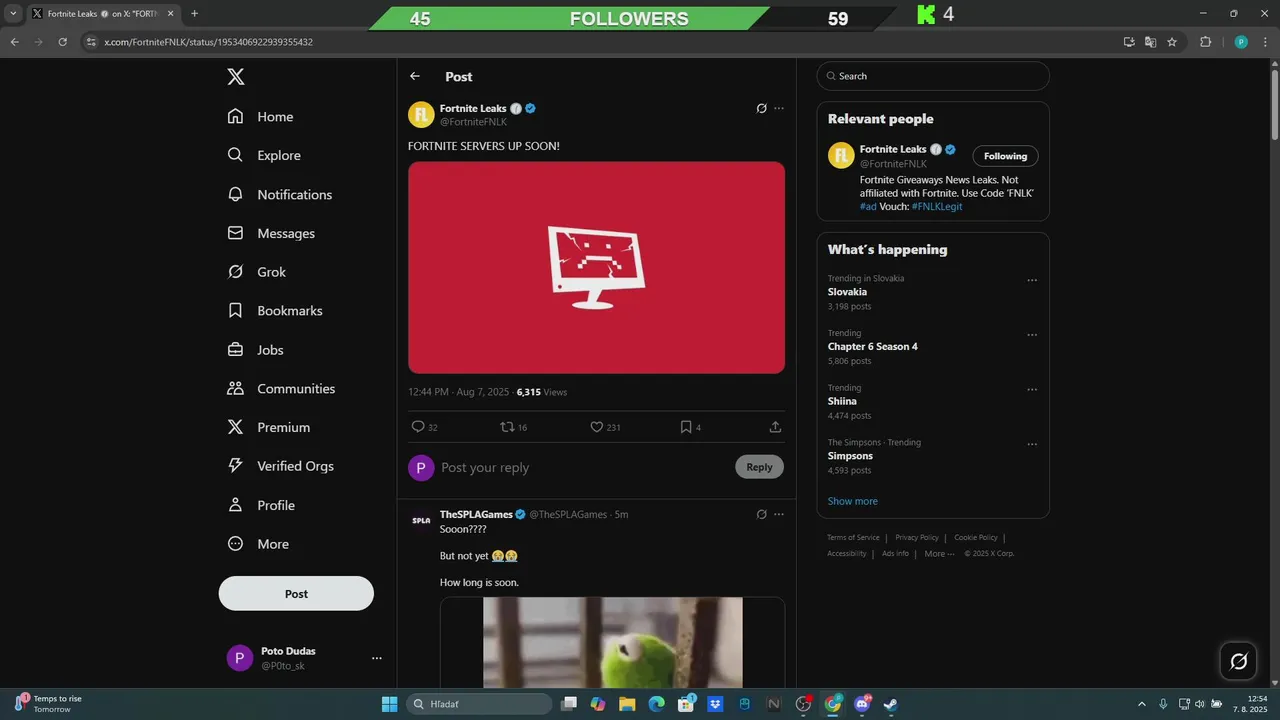
Task: Open the Windows Start button
Action: [x=389, y=704]
